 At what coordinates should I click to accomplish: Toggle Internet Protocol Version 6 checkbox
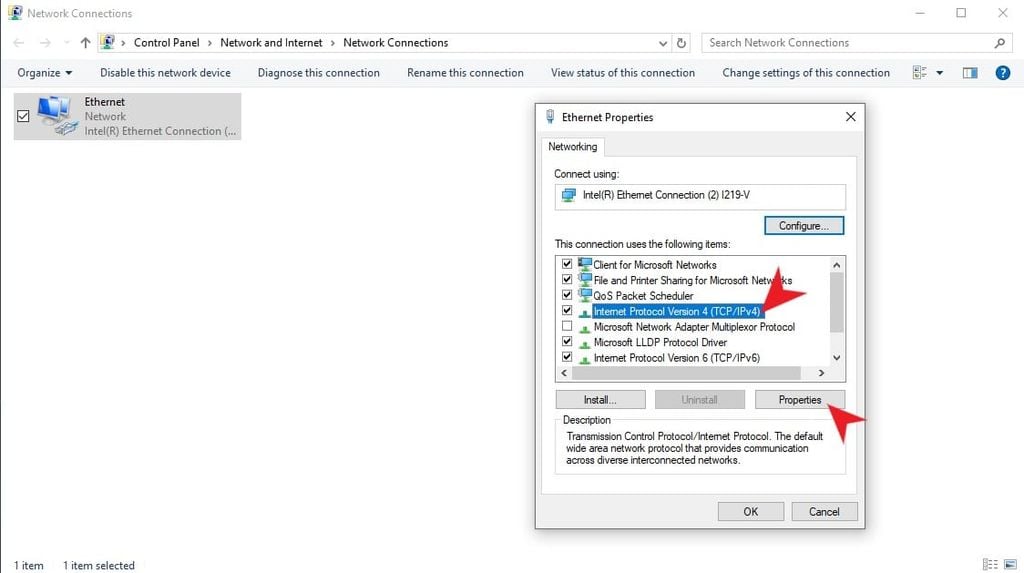[567, 357]
